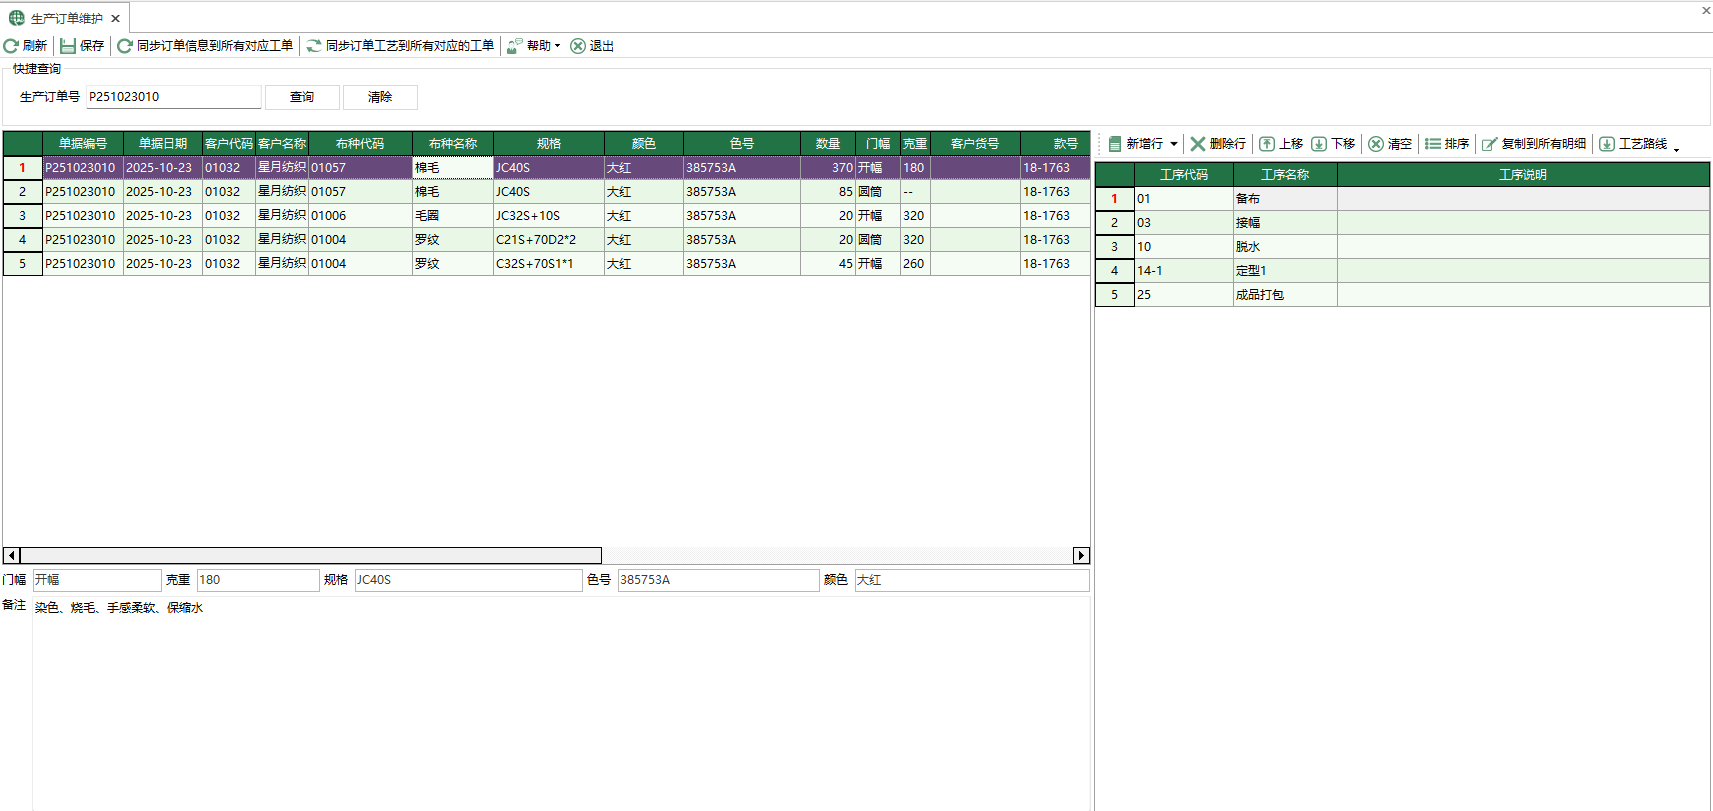
Task: Close the 生产订单维护 tab
Action: pyautogui.click(x=116, y=18)
